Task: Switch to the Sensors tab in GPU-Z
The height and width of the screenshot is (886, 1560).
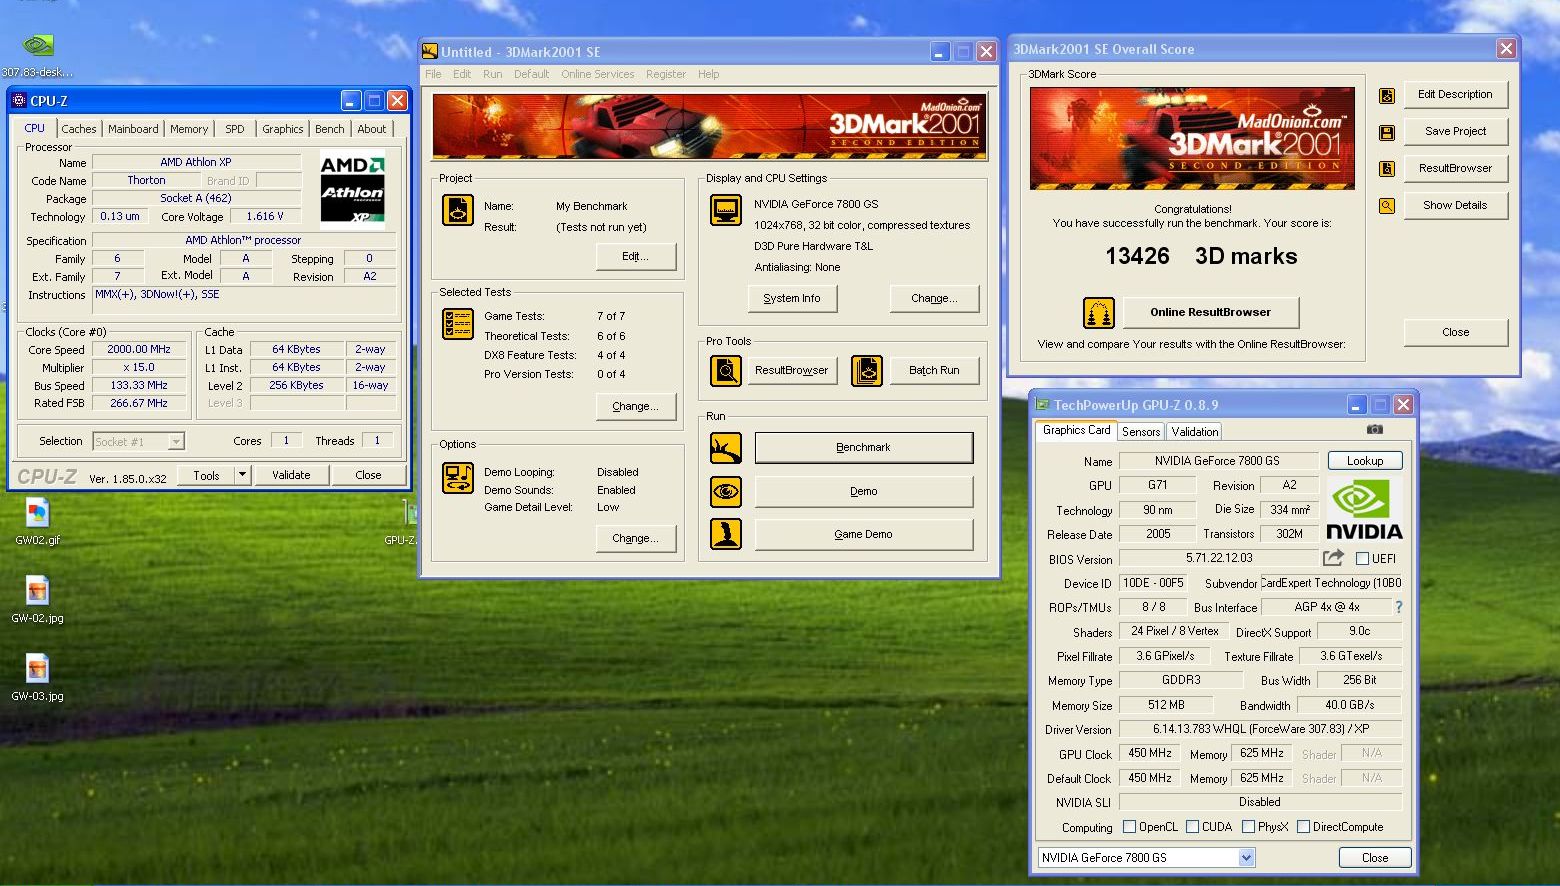Action: coord(1141,432)
